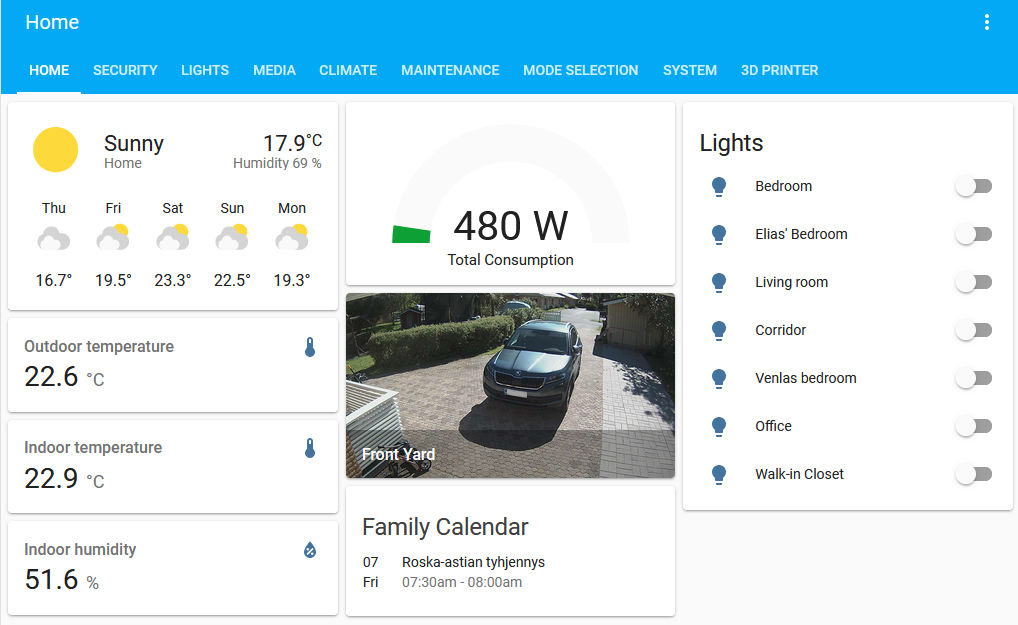Click the Bedroom light bulb icon
Viewport: 1018px width, 625px height.
[719, 186]
